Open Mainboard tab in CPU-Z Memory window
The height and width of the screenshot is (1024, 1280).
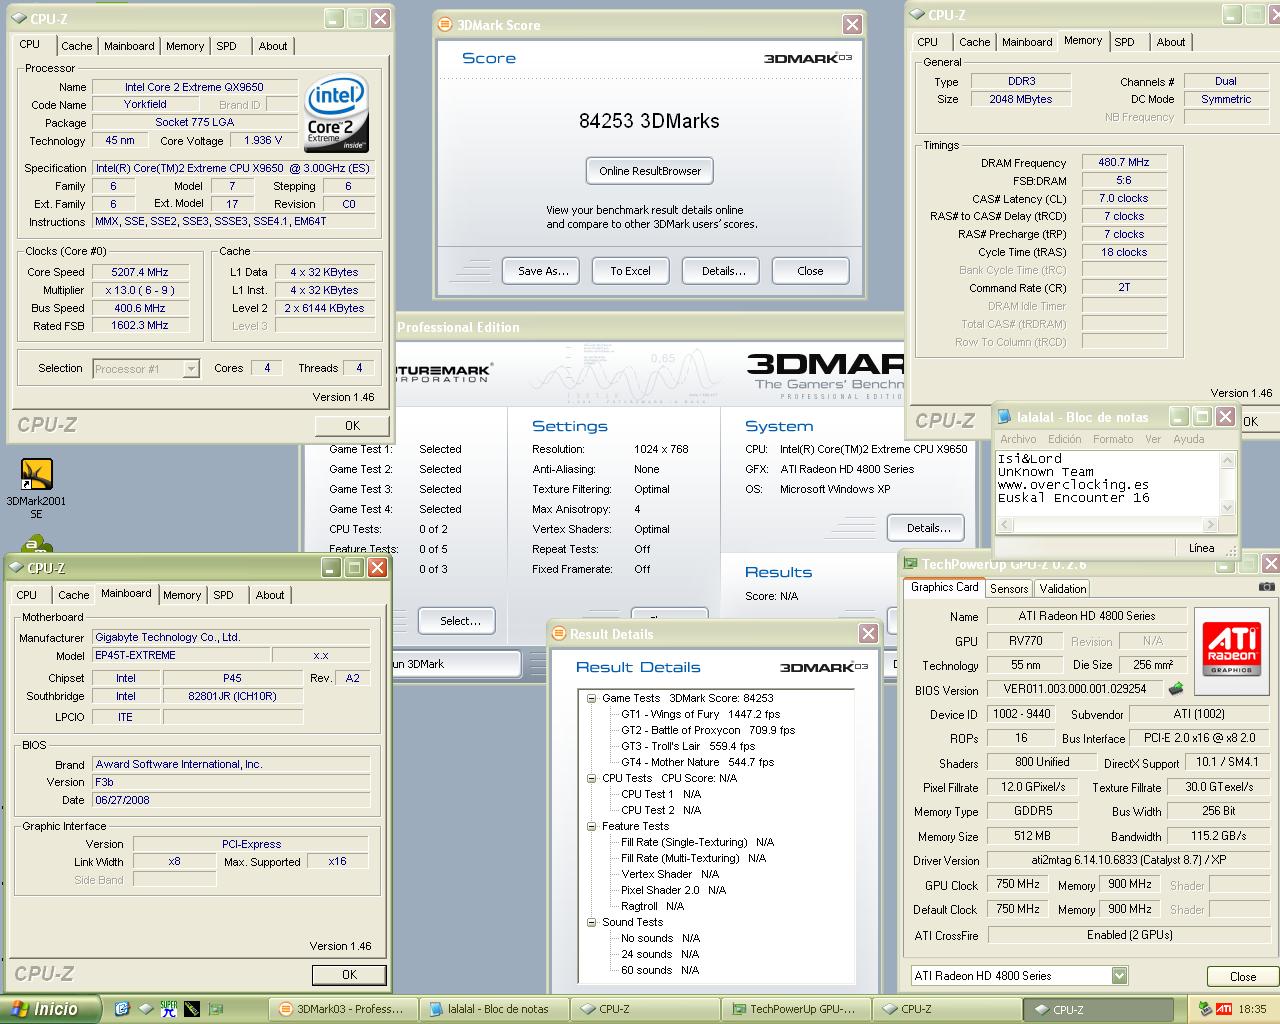pos(1027,42)
